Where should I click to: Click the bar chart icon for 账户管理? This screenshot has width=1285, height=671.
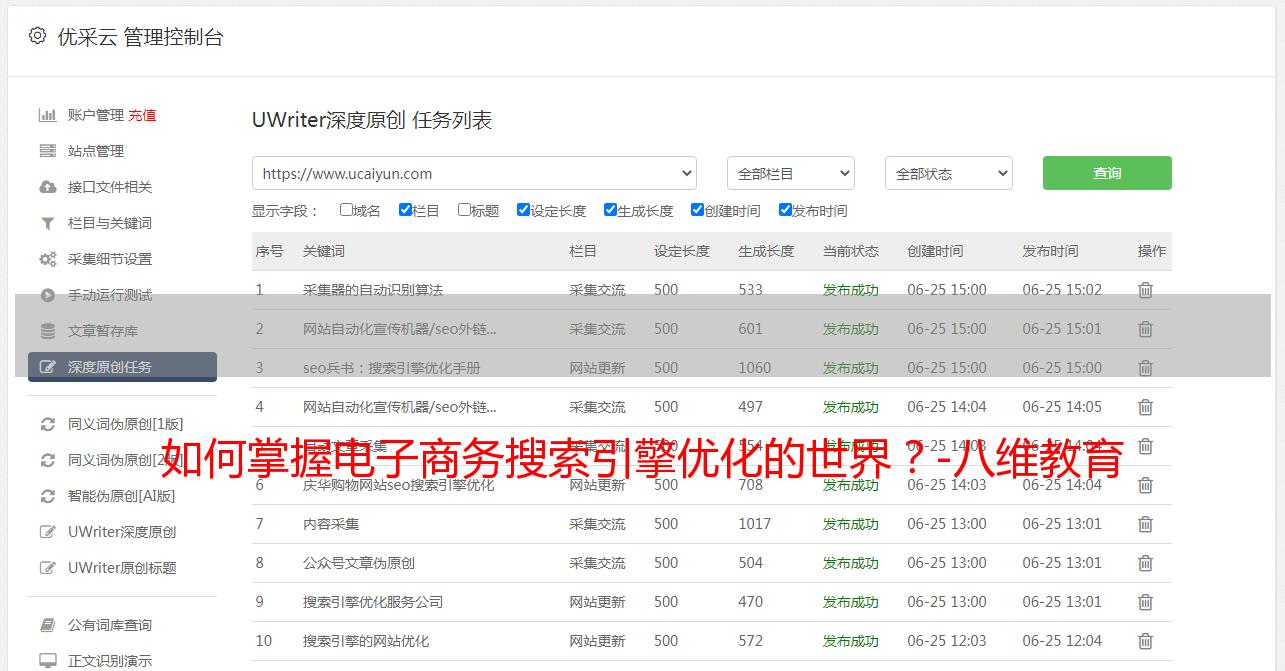pos(47,115)
